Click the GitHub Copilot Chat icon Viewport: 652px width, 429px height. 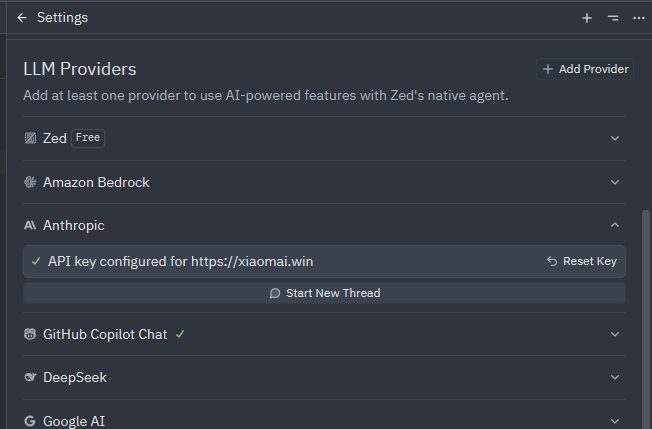tap(30, 334)
